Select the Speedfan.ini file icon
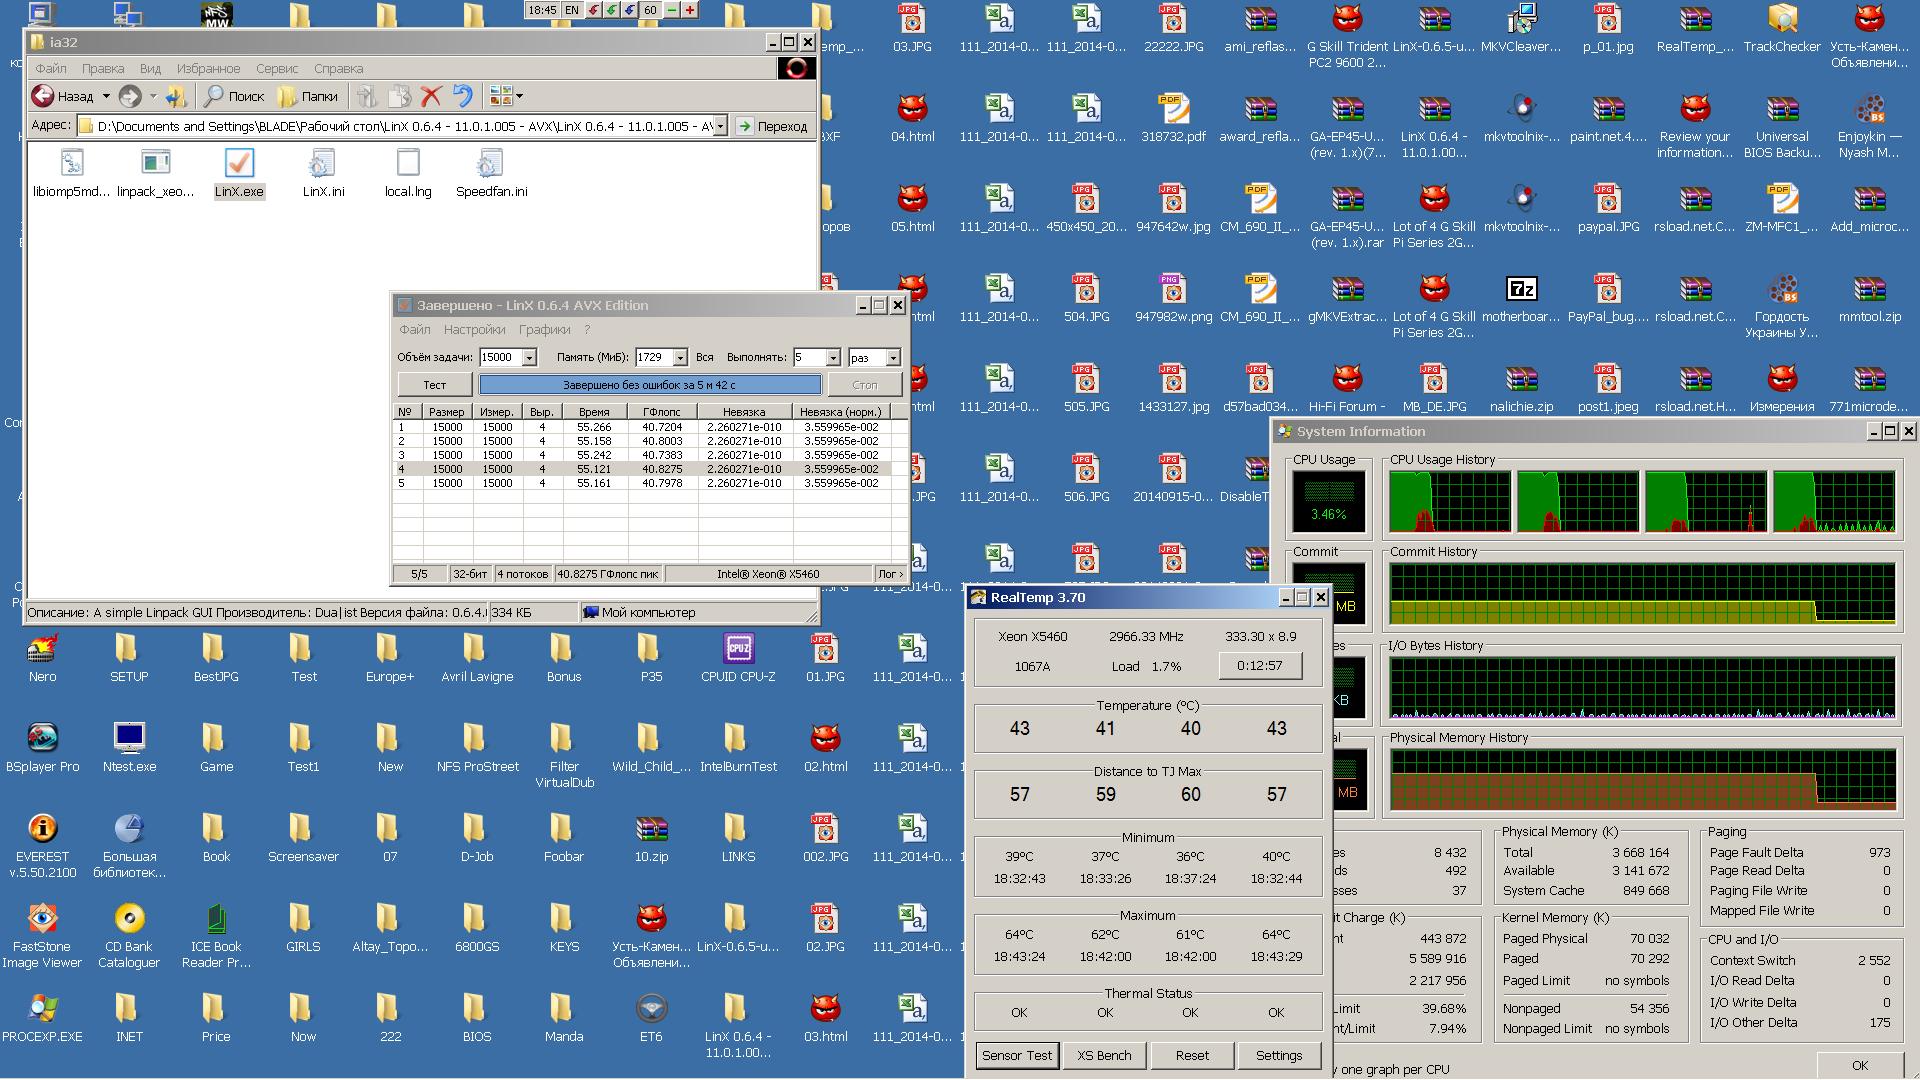Viewport: 1920px width, 1080px height. pos(490,164)
